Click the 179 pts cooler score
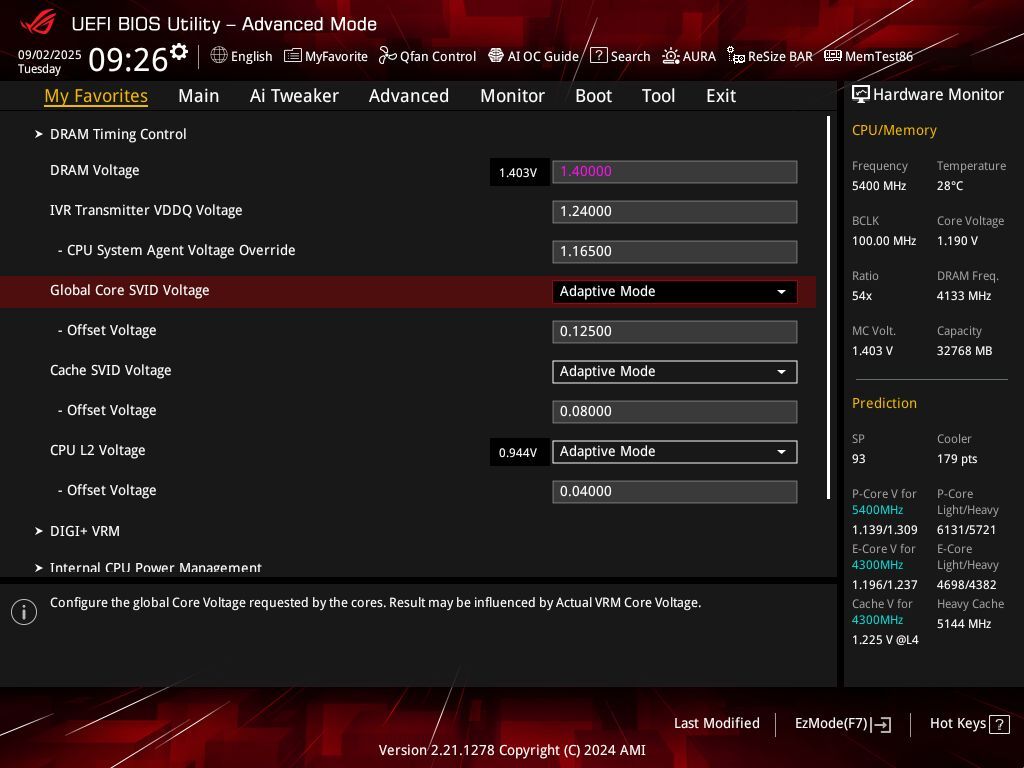 [x=957, y=458]
